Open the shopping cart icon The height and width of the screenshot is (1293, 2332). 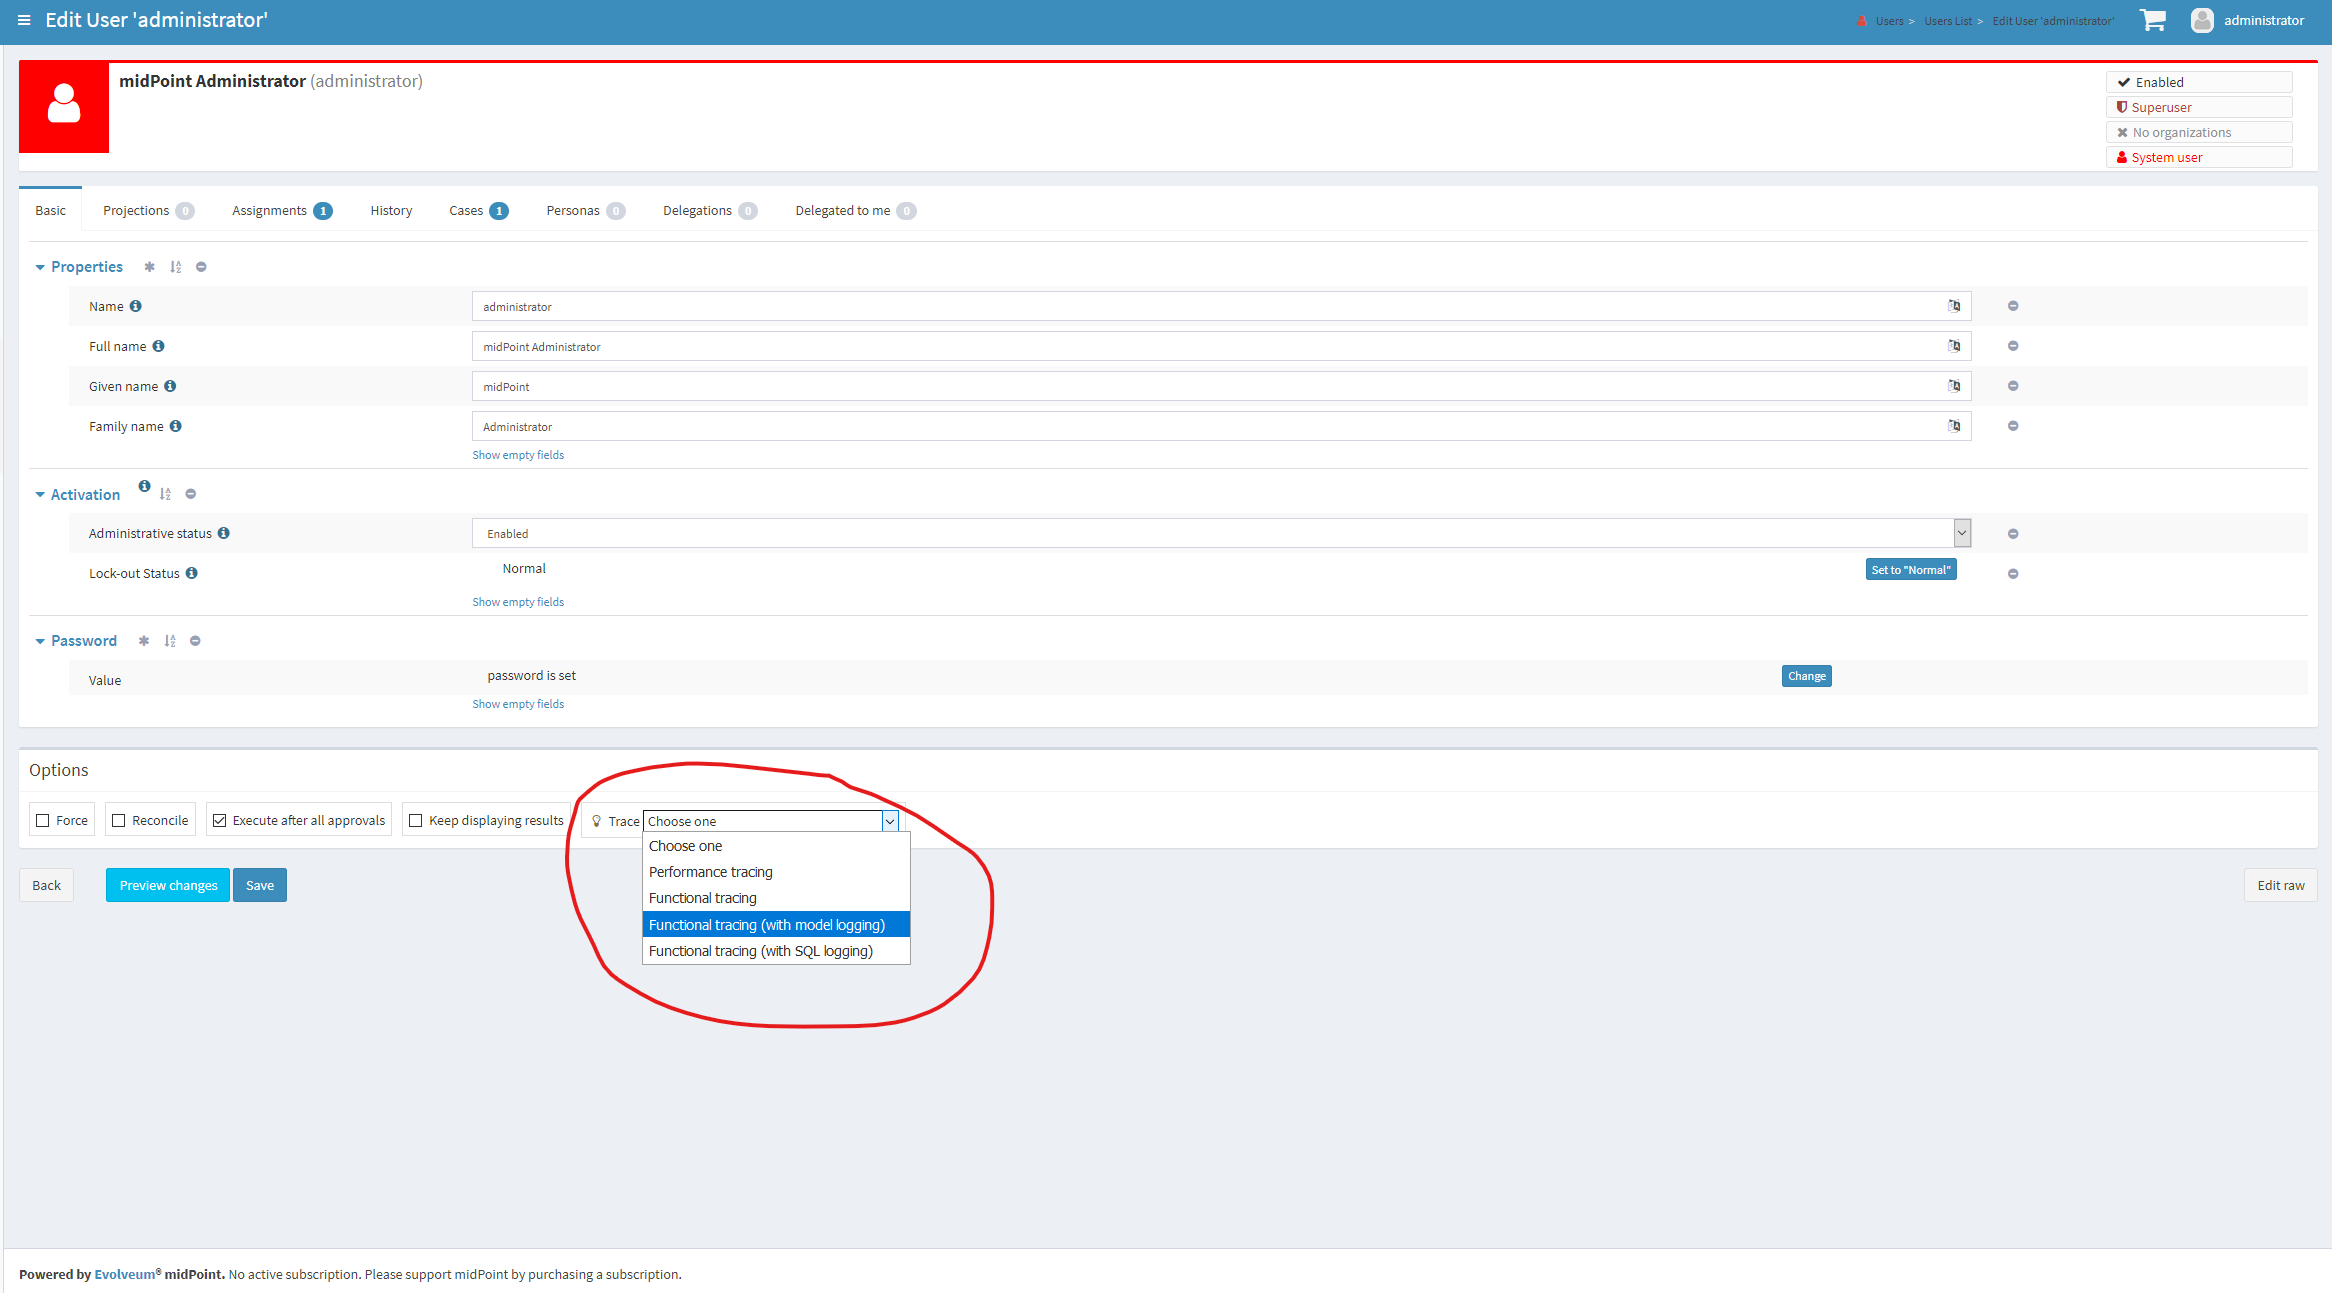tap(2152, 20)
